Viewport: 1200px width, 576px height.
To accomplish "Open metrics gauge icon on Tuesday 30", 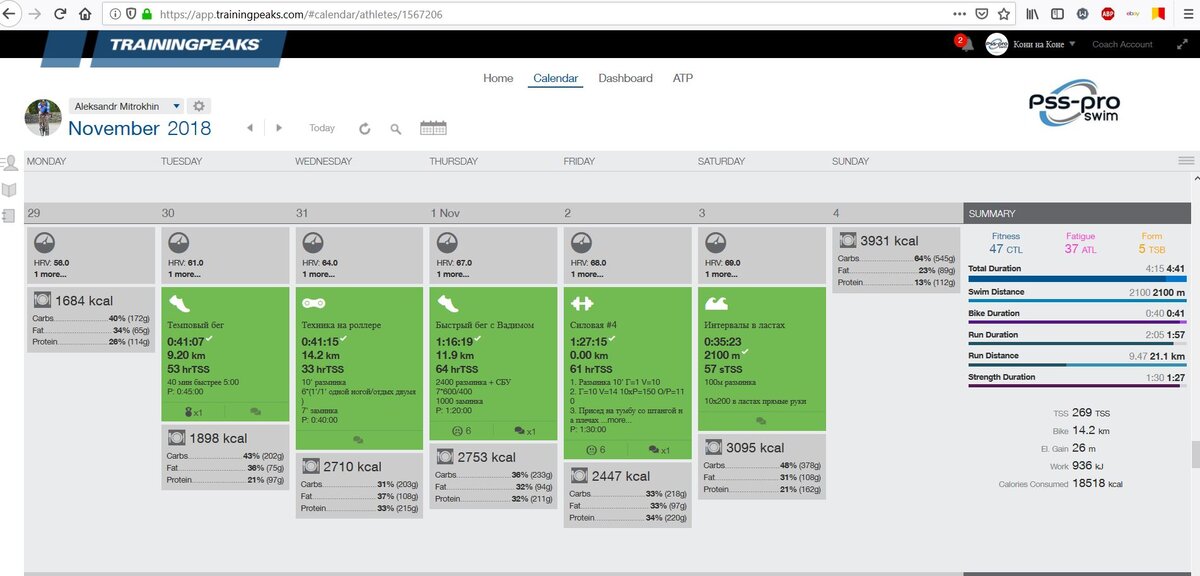I will point(178,244).
